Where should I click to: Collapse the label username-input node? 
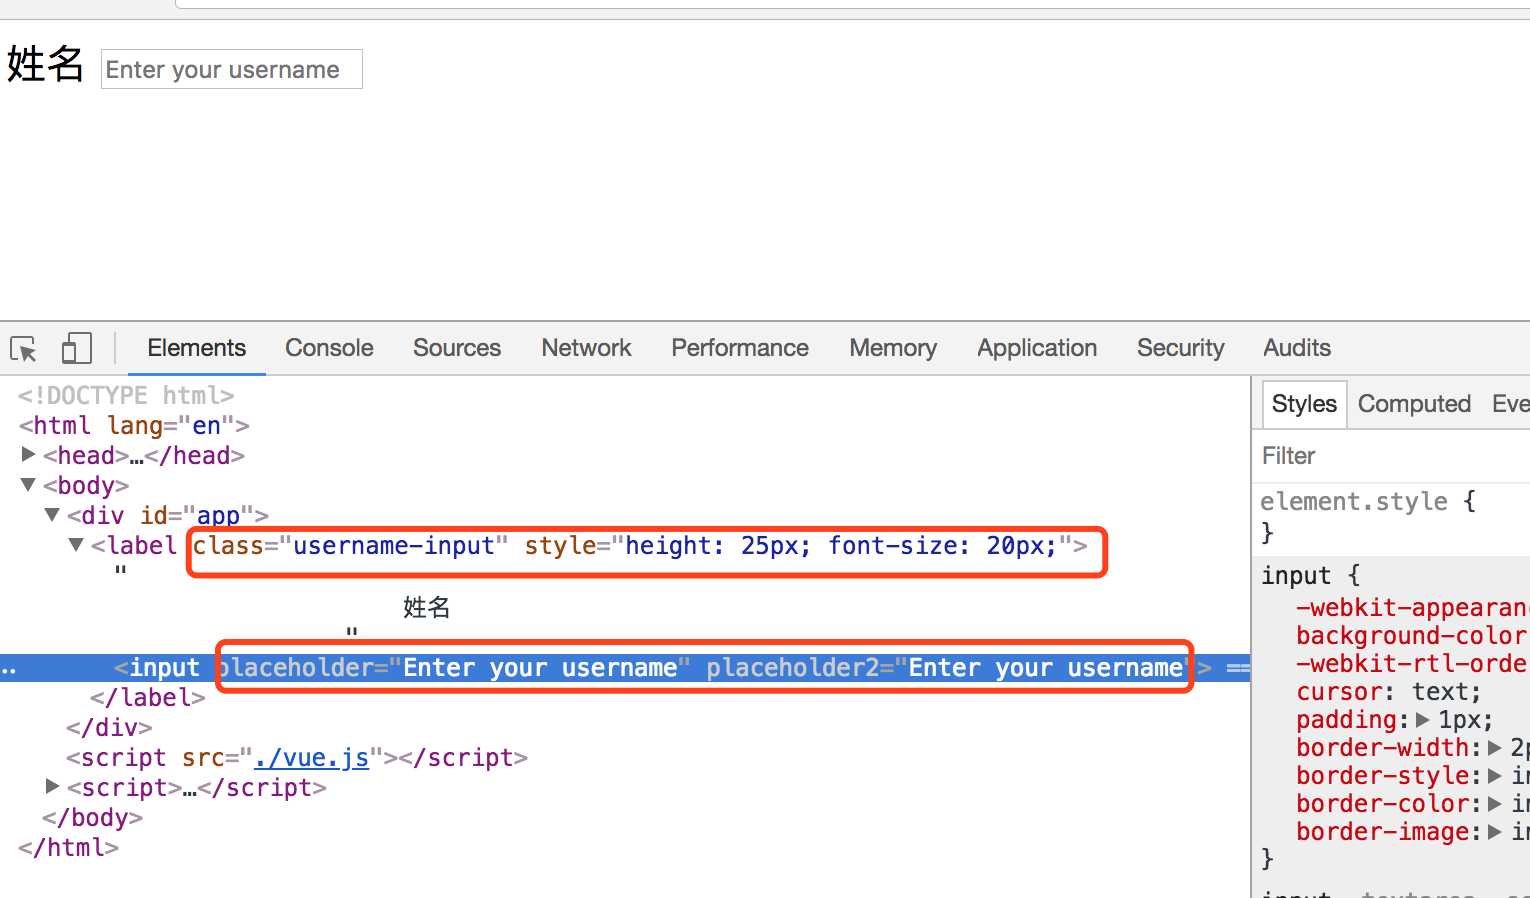click(x=77, y=545)
